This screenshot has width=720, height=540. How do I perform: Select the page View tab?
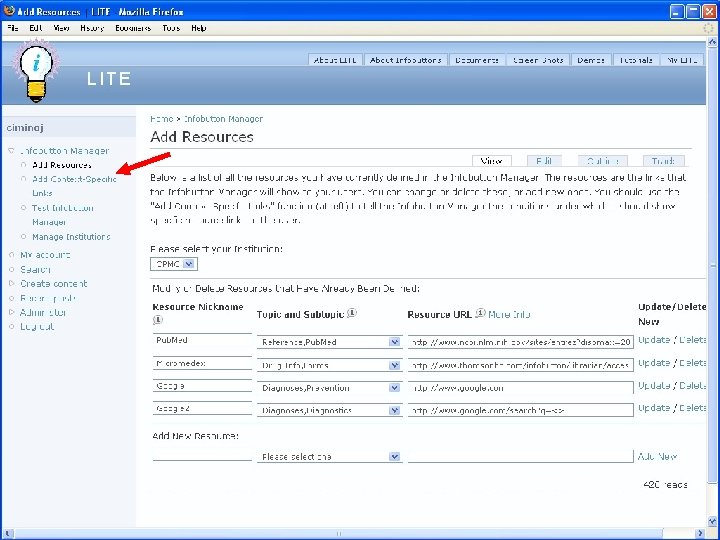click(491, 161)
